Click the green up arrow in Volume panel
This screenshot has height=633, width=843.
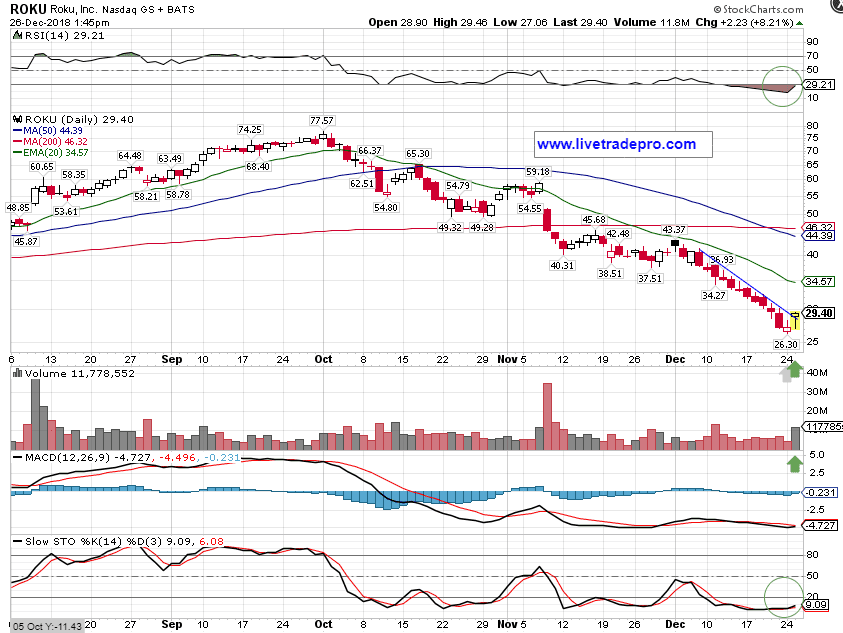pyautogui.click(x=792, y=372)
